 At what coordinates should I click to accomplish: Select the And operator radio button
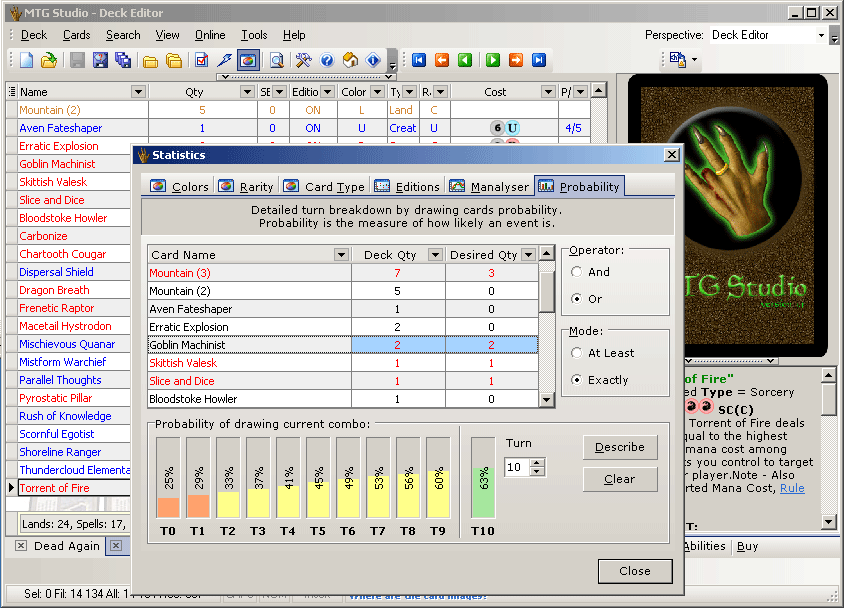point(576,272)
